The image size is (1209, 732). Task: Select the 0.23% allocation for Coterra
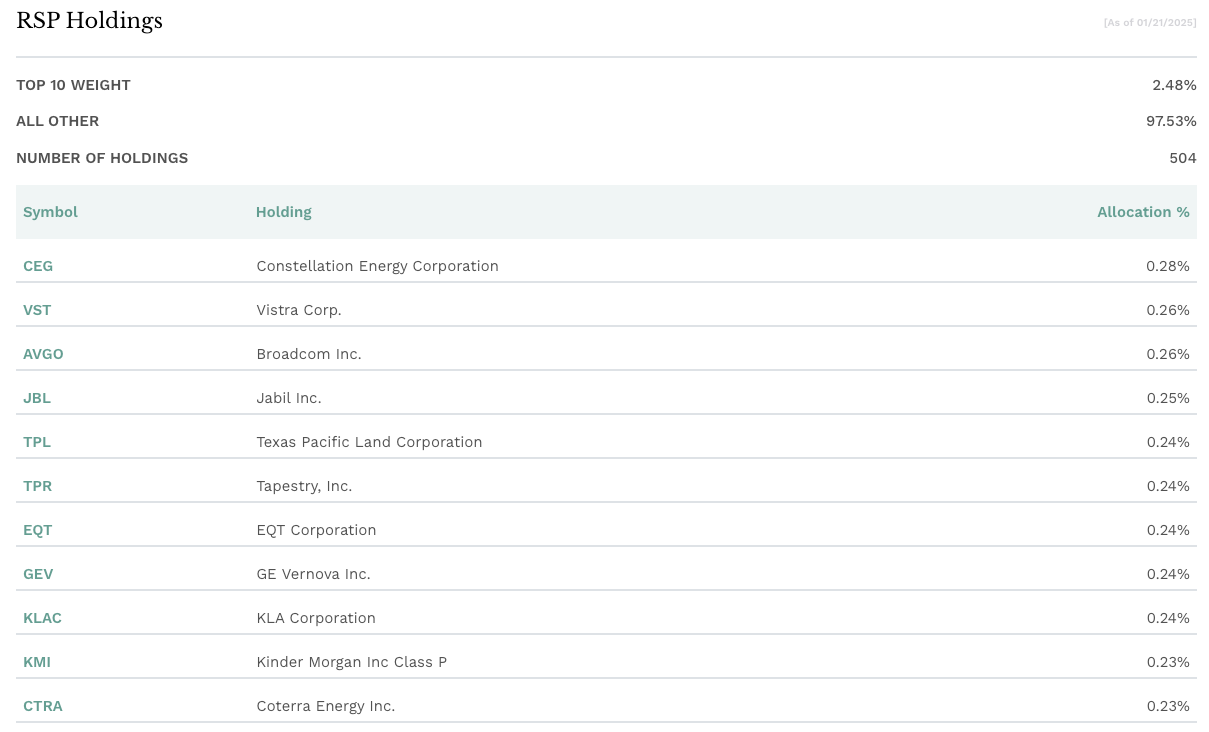click(1168, 706)
